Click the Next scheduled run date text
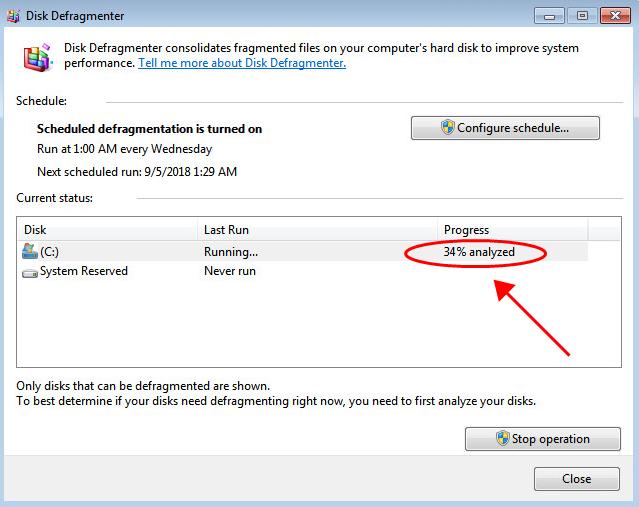639x507 pixels. 137,172
